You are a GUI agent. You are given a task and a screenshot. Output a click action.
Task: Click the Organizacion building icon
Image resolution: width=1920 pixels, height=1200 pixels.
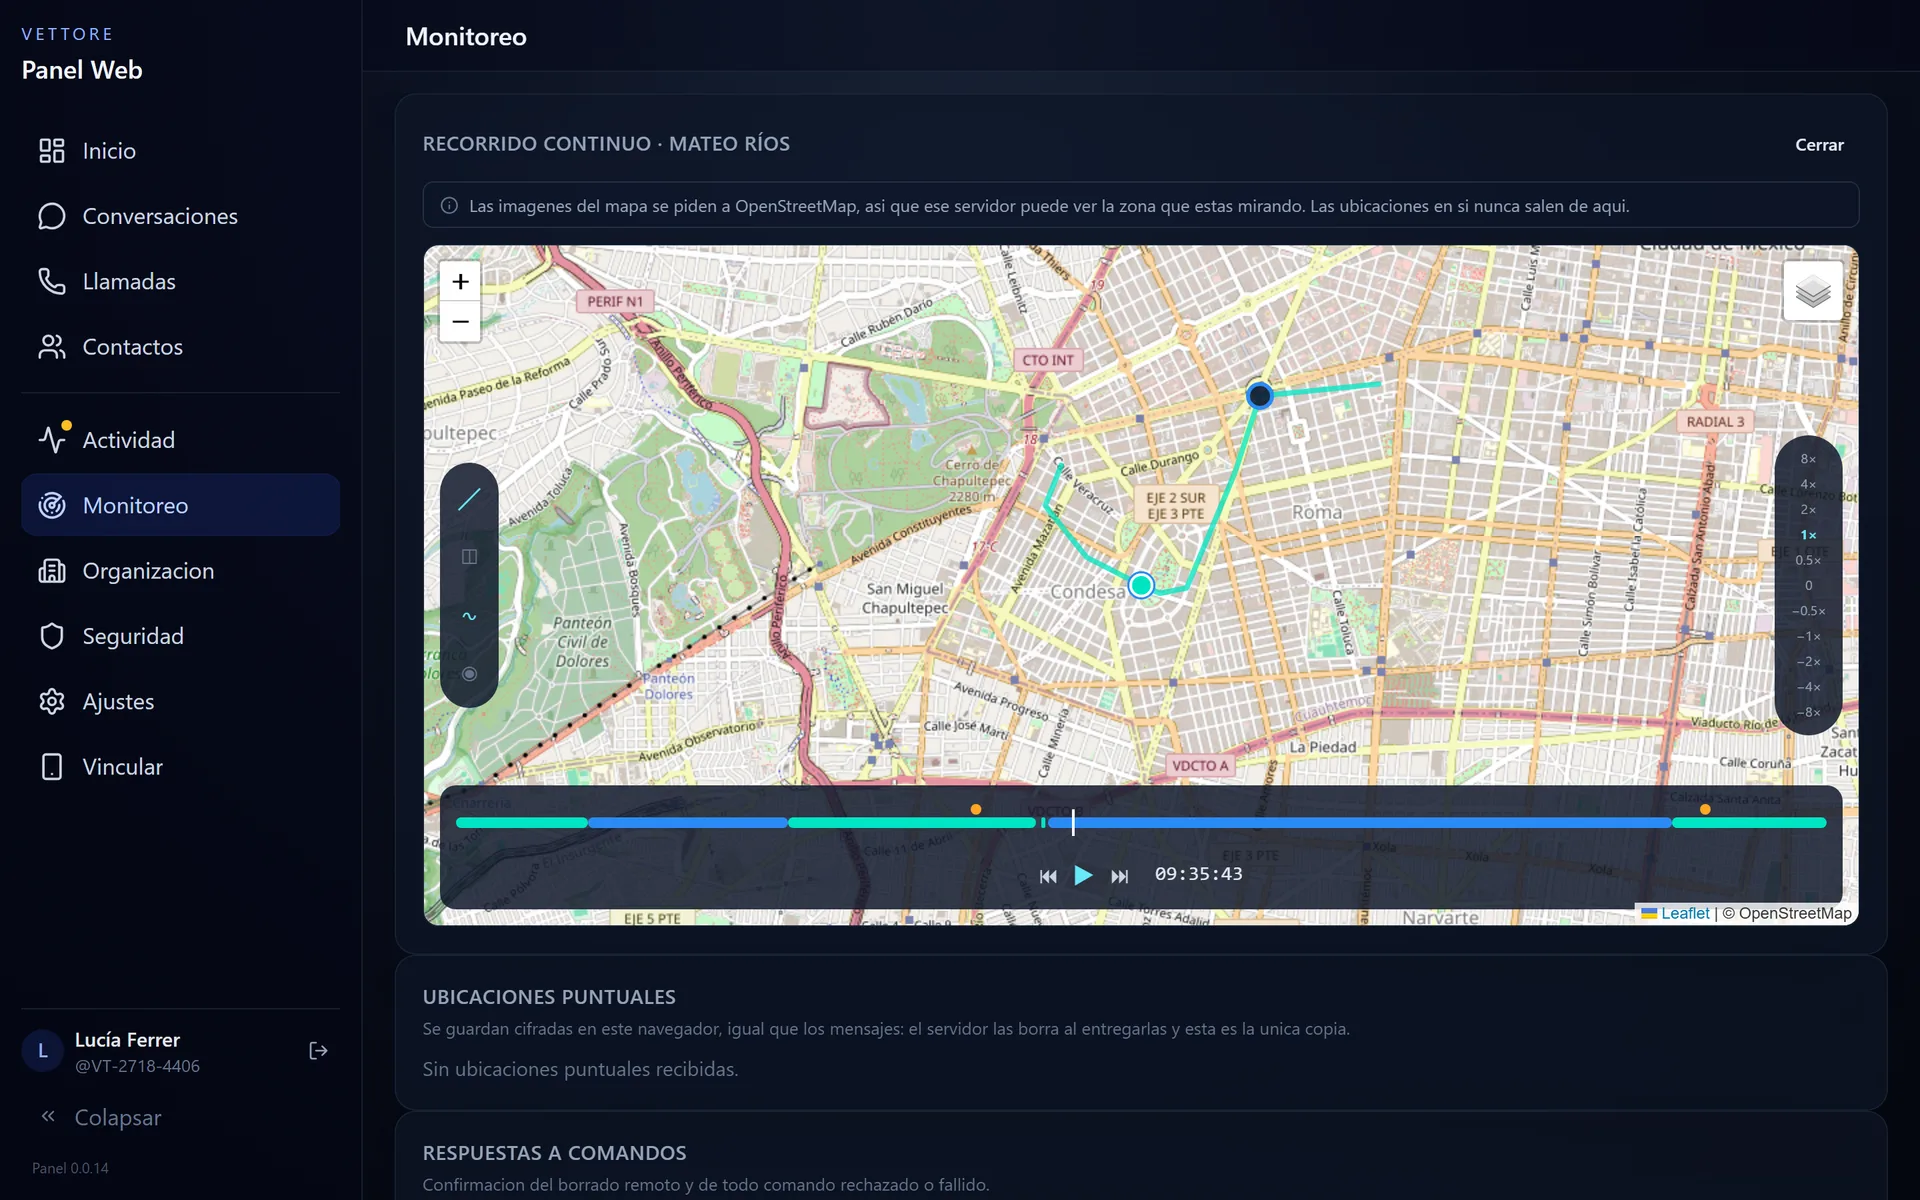click(x=52, y=571)
